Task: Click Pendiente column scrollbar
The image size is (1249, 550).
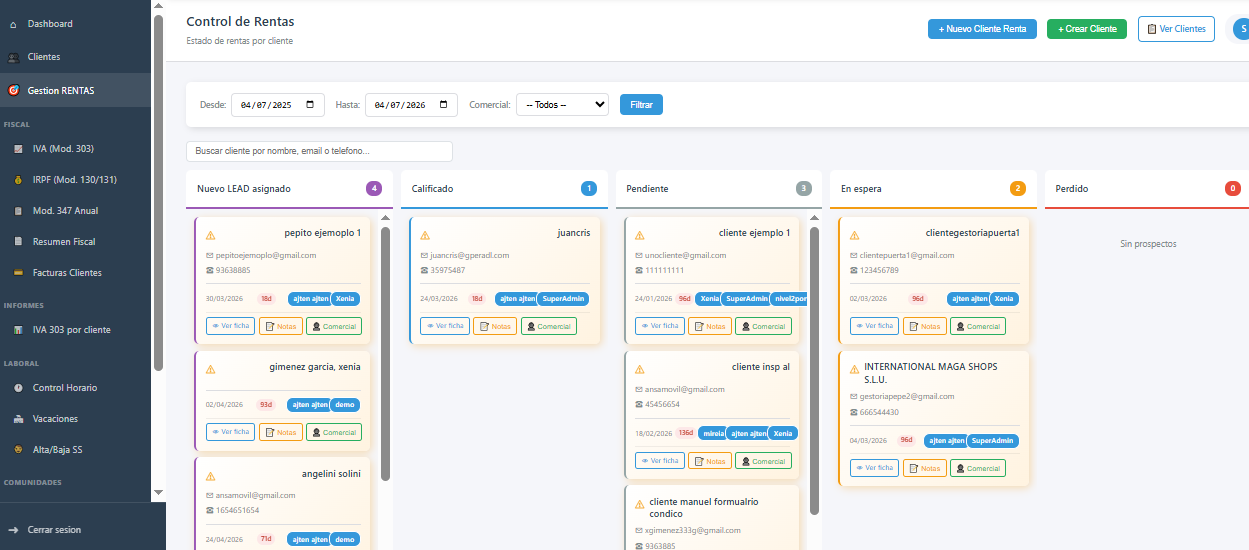Action: coord(814,370)
